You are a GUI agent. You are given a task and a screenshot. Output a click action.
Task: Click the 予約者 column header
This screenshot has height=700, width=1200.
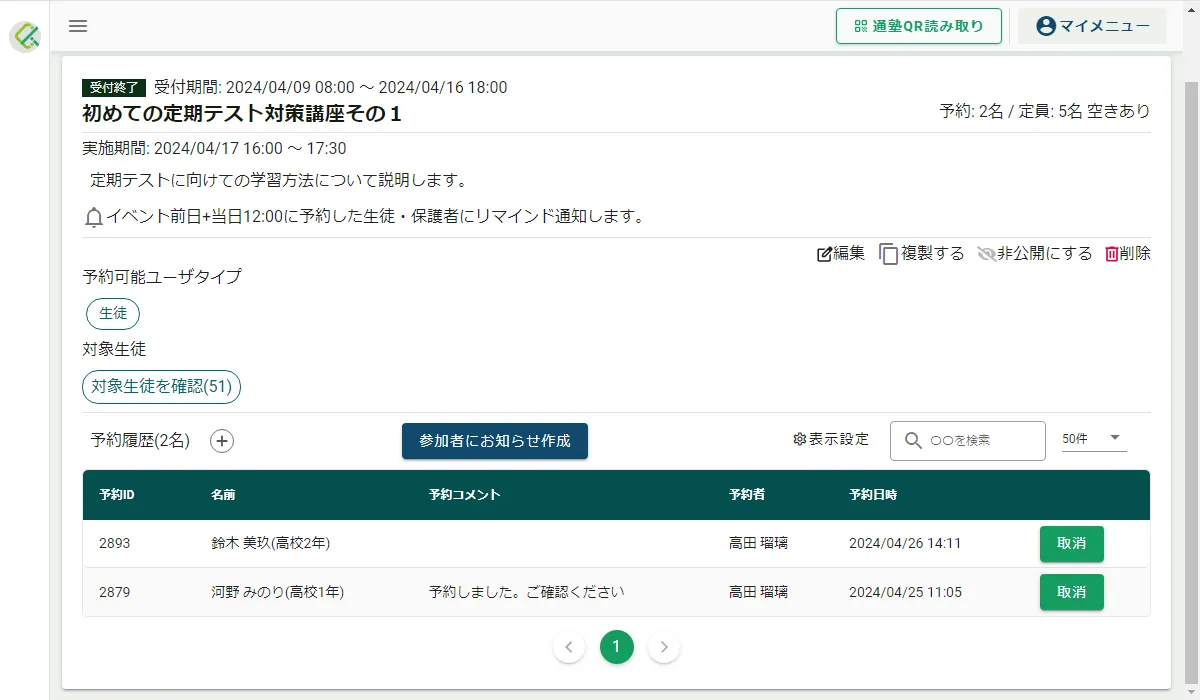point(747,495)
